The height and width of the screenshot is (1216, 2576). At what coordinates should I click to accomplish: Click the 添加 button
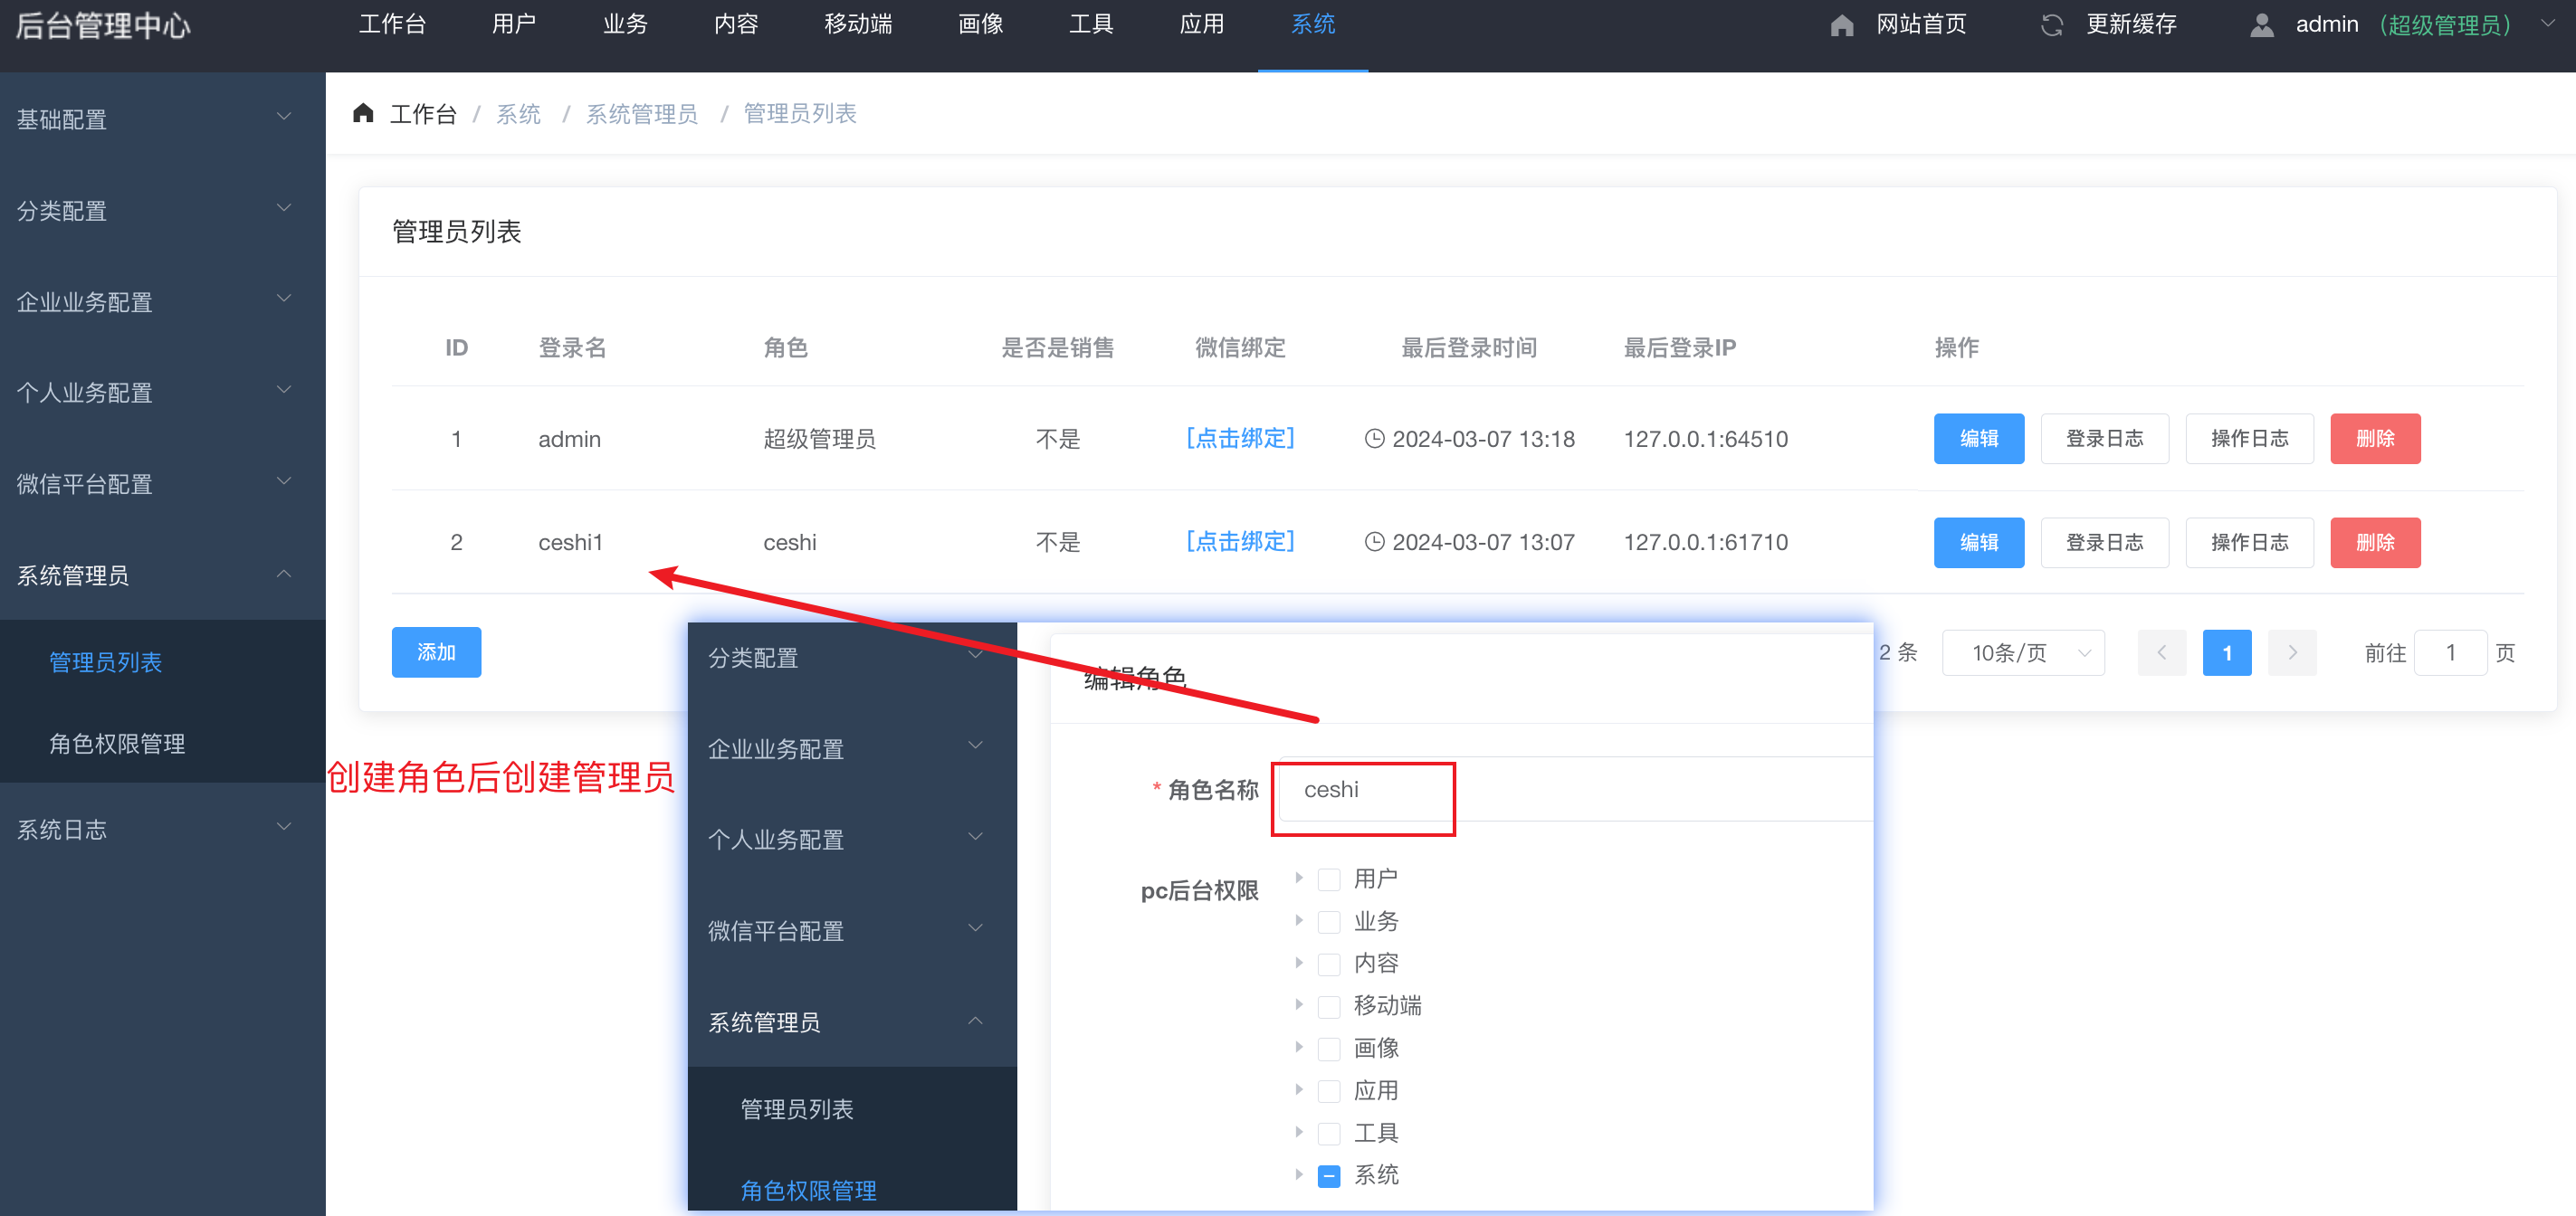(436, 652)
